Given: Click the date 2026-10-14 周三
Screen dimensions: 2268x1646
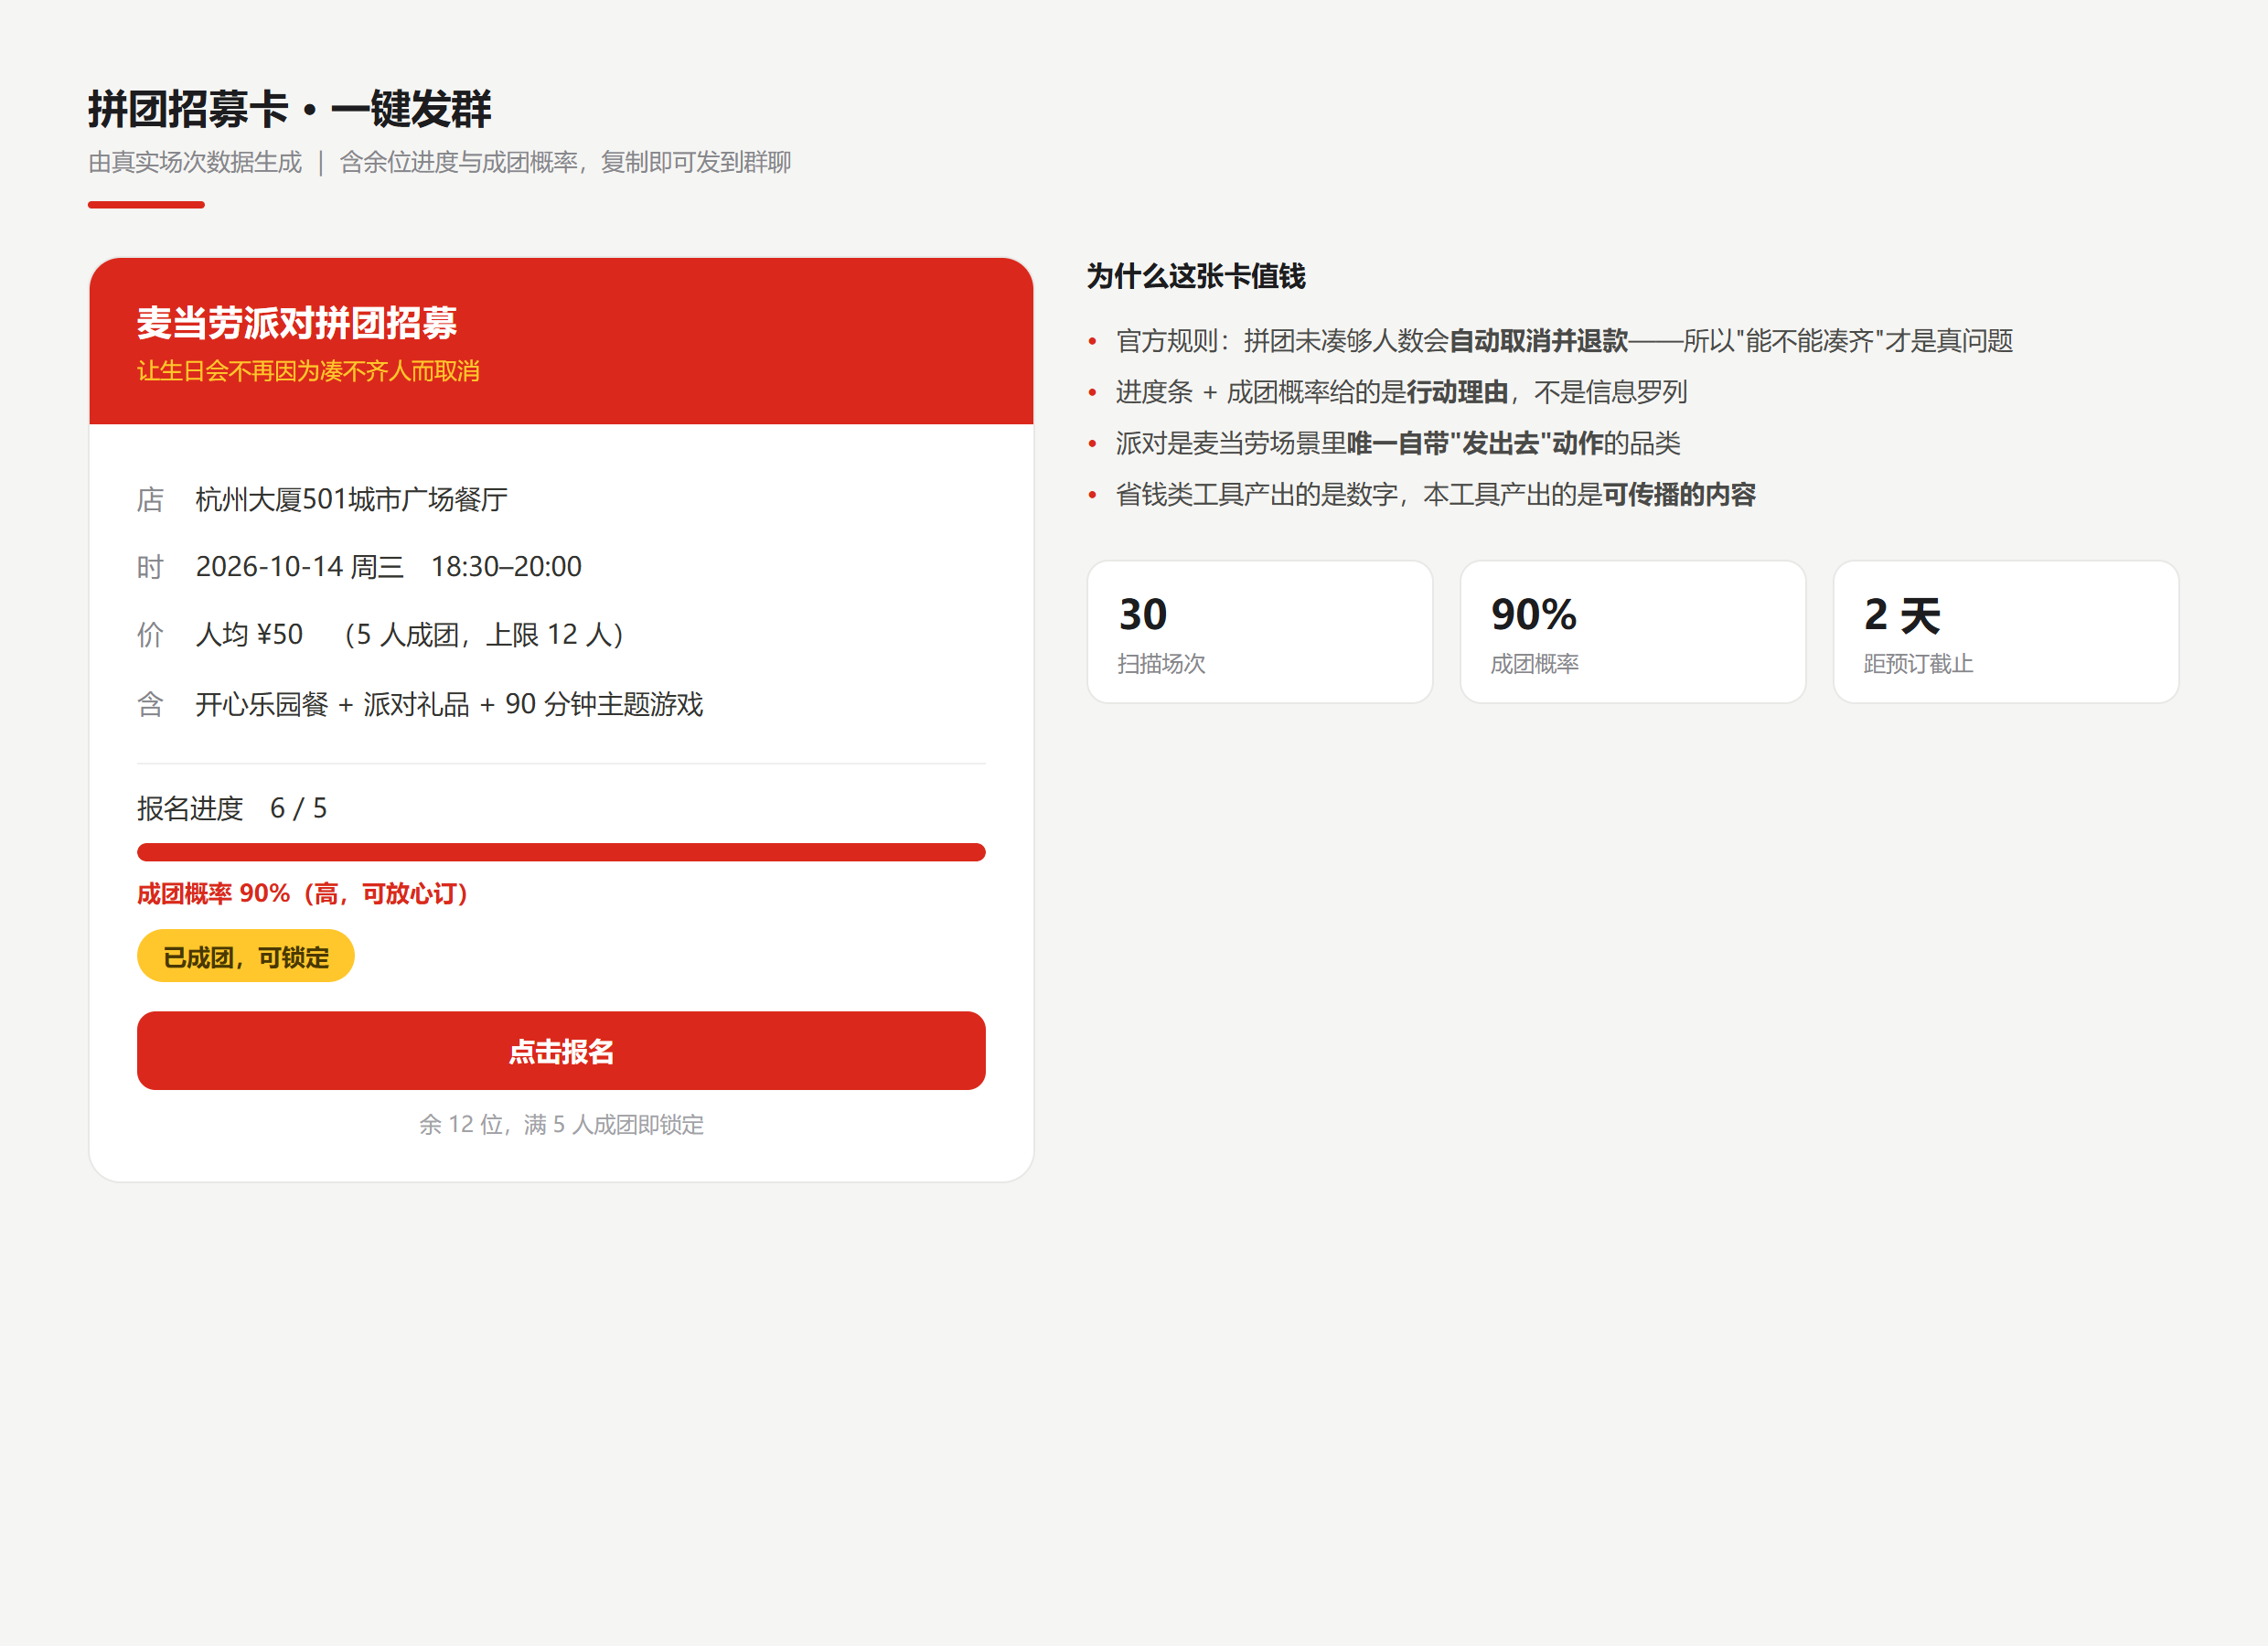Looking at the screenshot, I should point(300,567).
